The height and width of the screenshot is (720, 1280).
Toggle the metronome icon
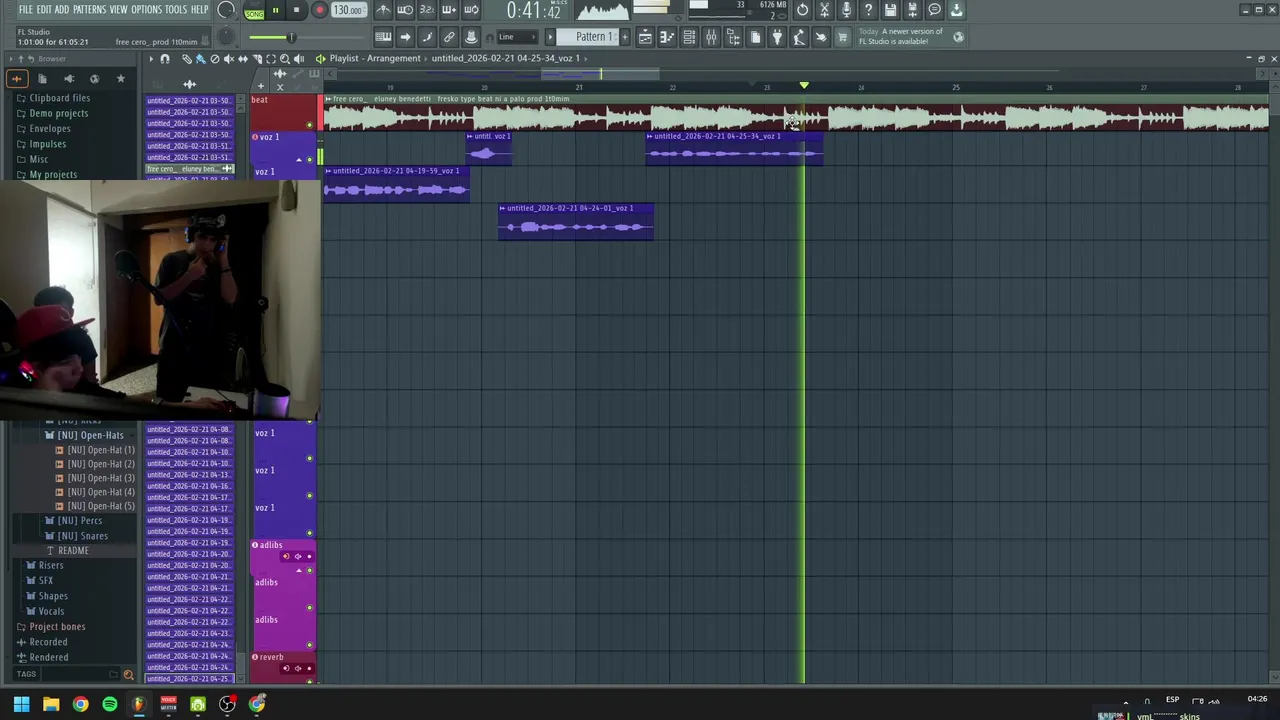click(383, 10)
